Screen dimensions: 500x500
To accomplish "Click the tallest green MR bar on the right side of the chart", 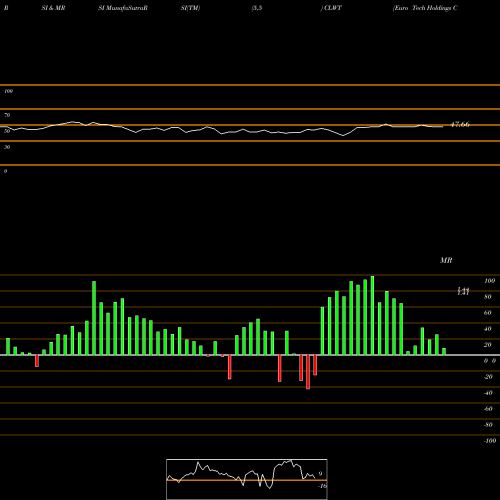I will [372, 315].
